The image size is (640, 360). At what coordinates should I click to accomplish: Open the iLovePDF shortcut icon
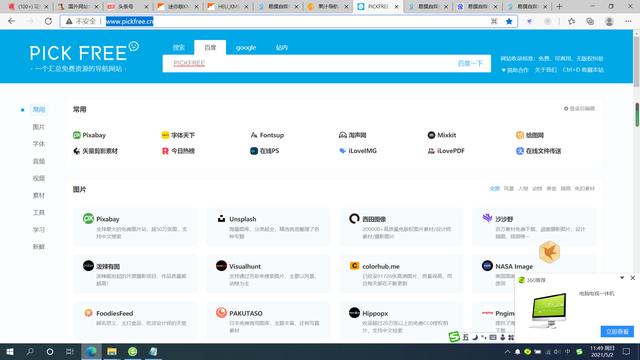pos(431,151)
